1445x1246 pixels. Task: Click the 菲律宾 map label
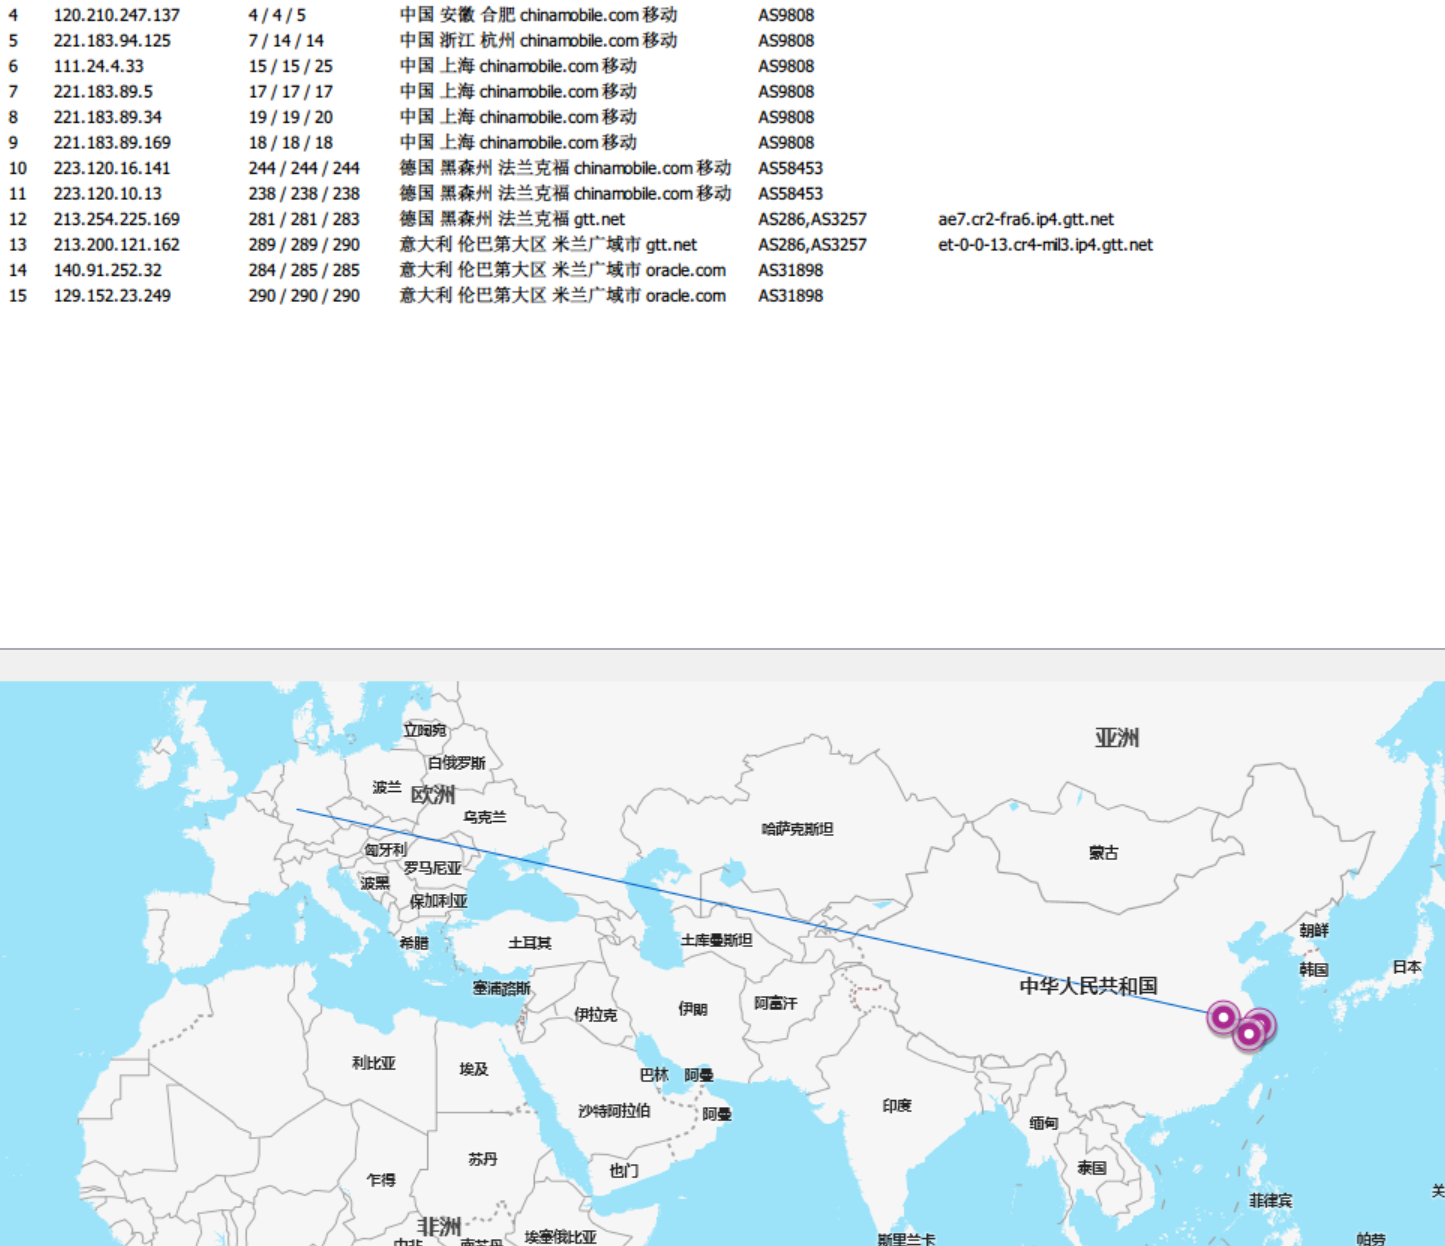1270,1200
